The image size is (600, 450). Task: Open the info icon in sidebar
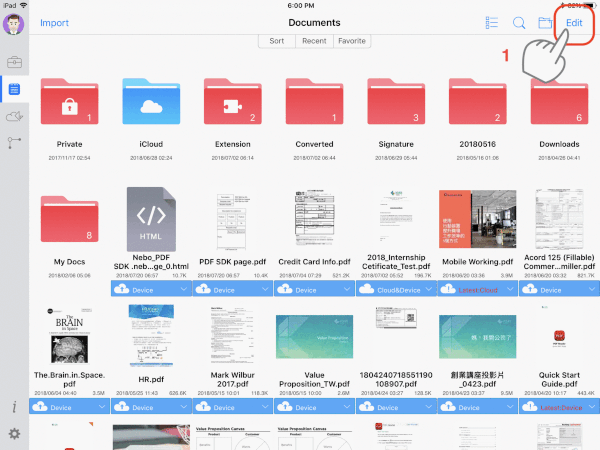14,407
